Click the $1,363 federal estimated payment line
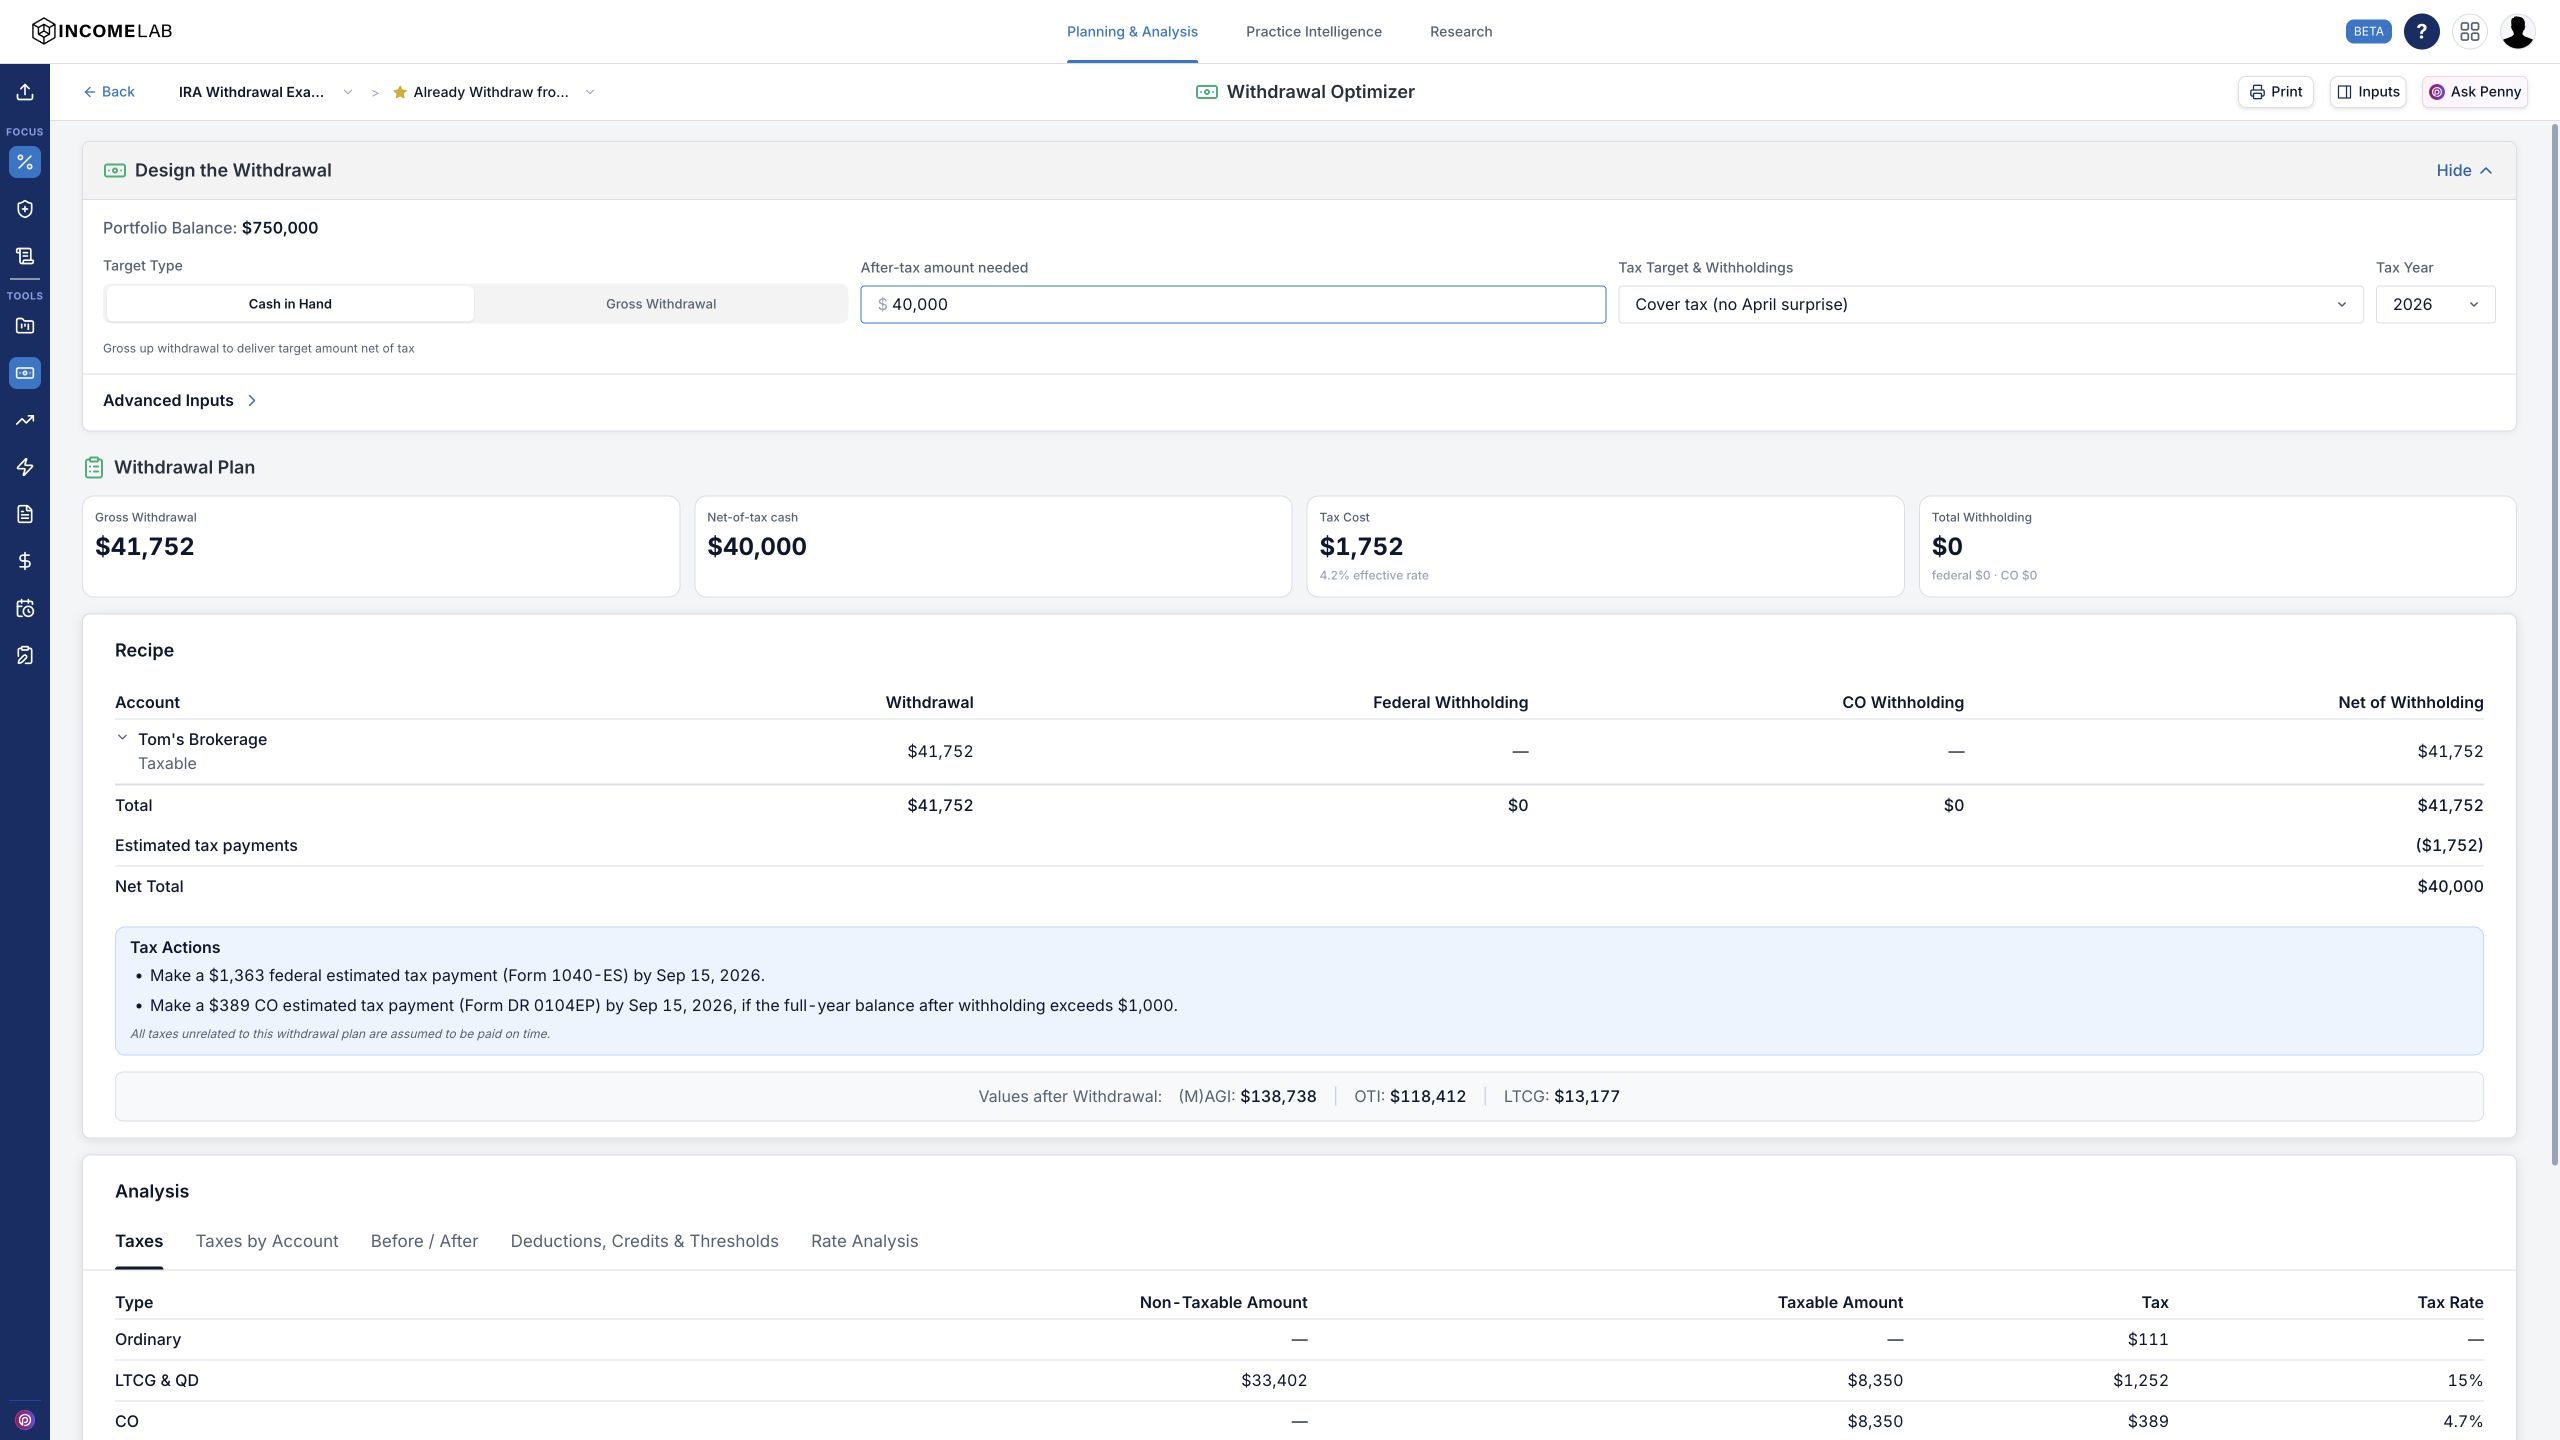Screen dimensions: 2560x1440 pyautogui.click(x=457, y=975)
